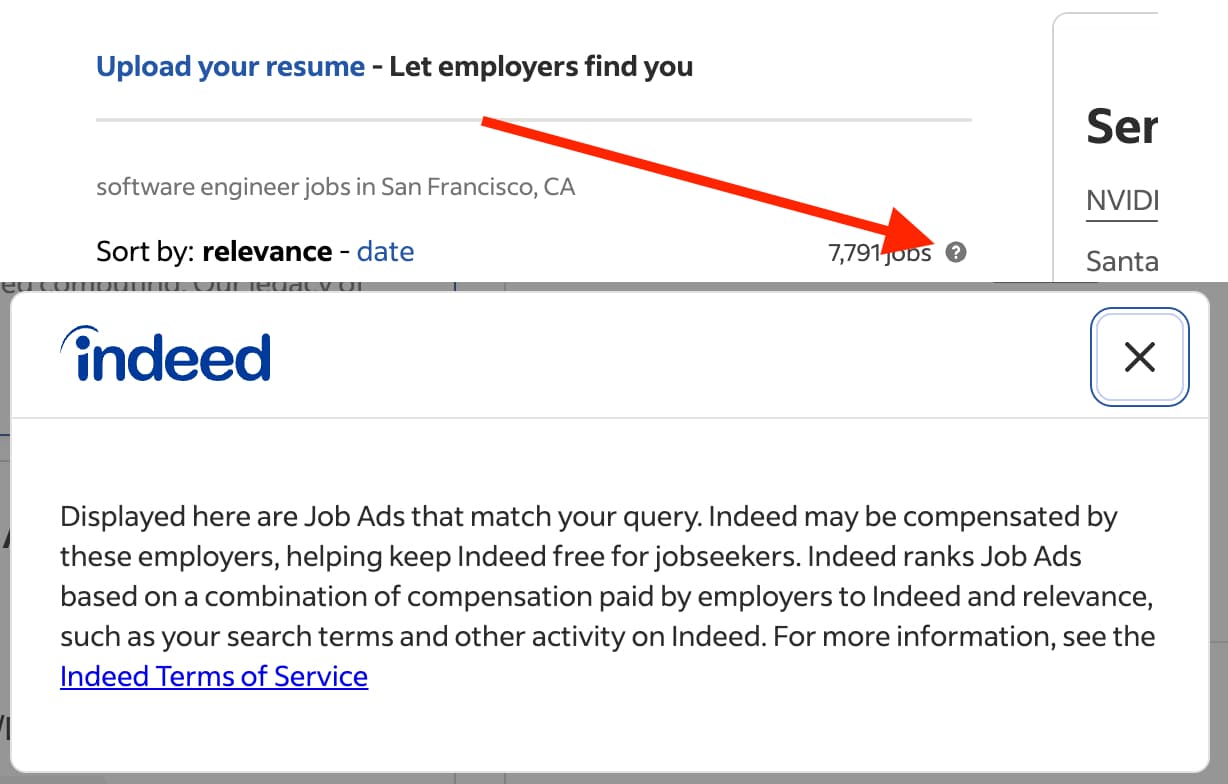This screenshot has width=1228, height=784.
Task: Click the job title starting with Ser
Action: (1122, 127)
